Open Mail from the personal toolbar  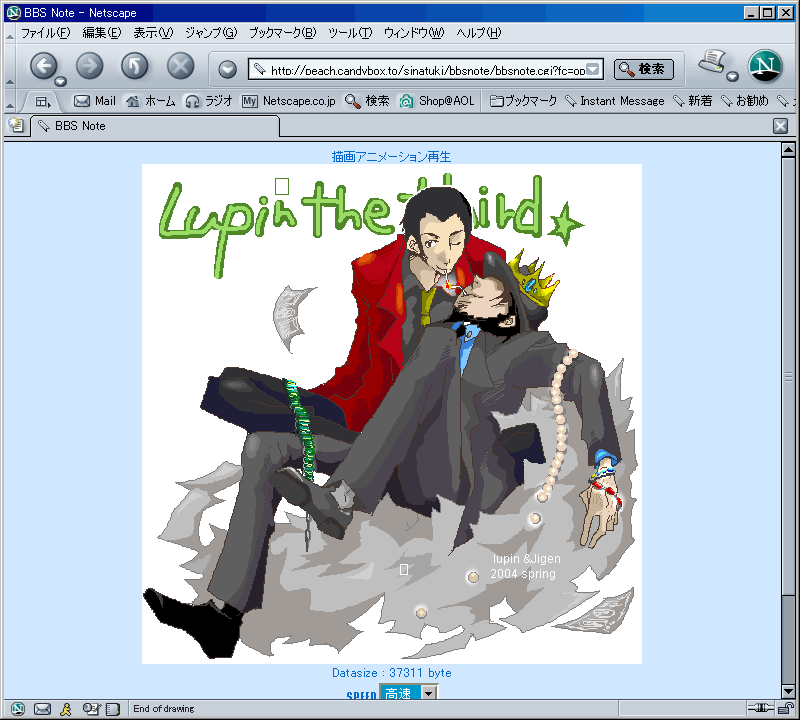tap(95, 101)
